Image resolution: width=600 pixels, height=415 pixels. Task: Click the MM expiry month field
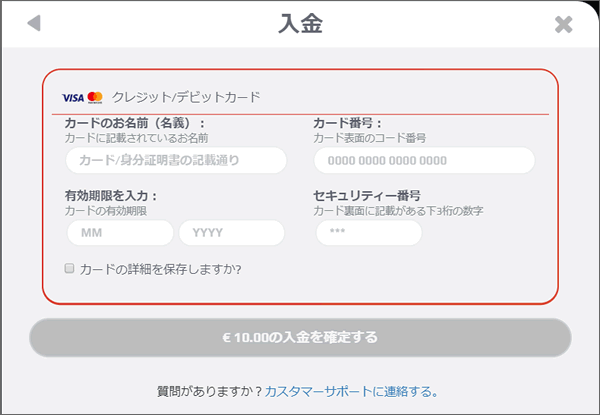[x=120, y=233]
